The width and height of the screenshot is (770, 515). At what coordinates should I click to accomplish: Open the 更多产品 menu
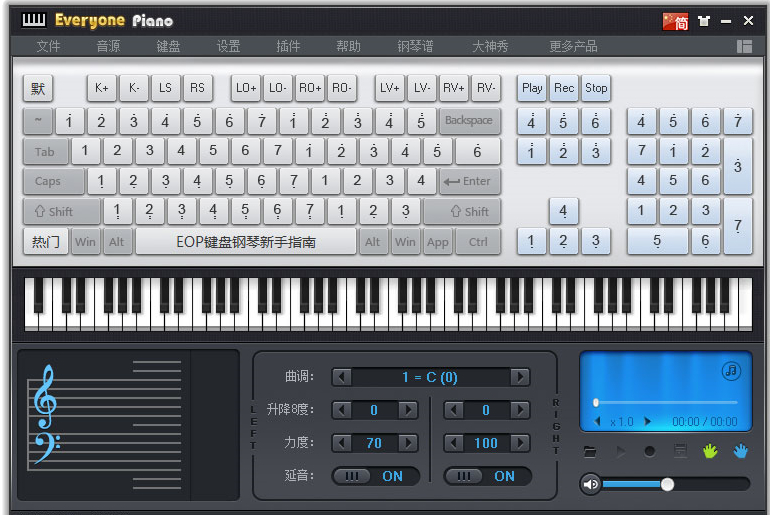click(573, 46)
